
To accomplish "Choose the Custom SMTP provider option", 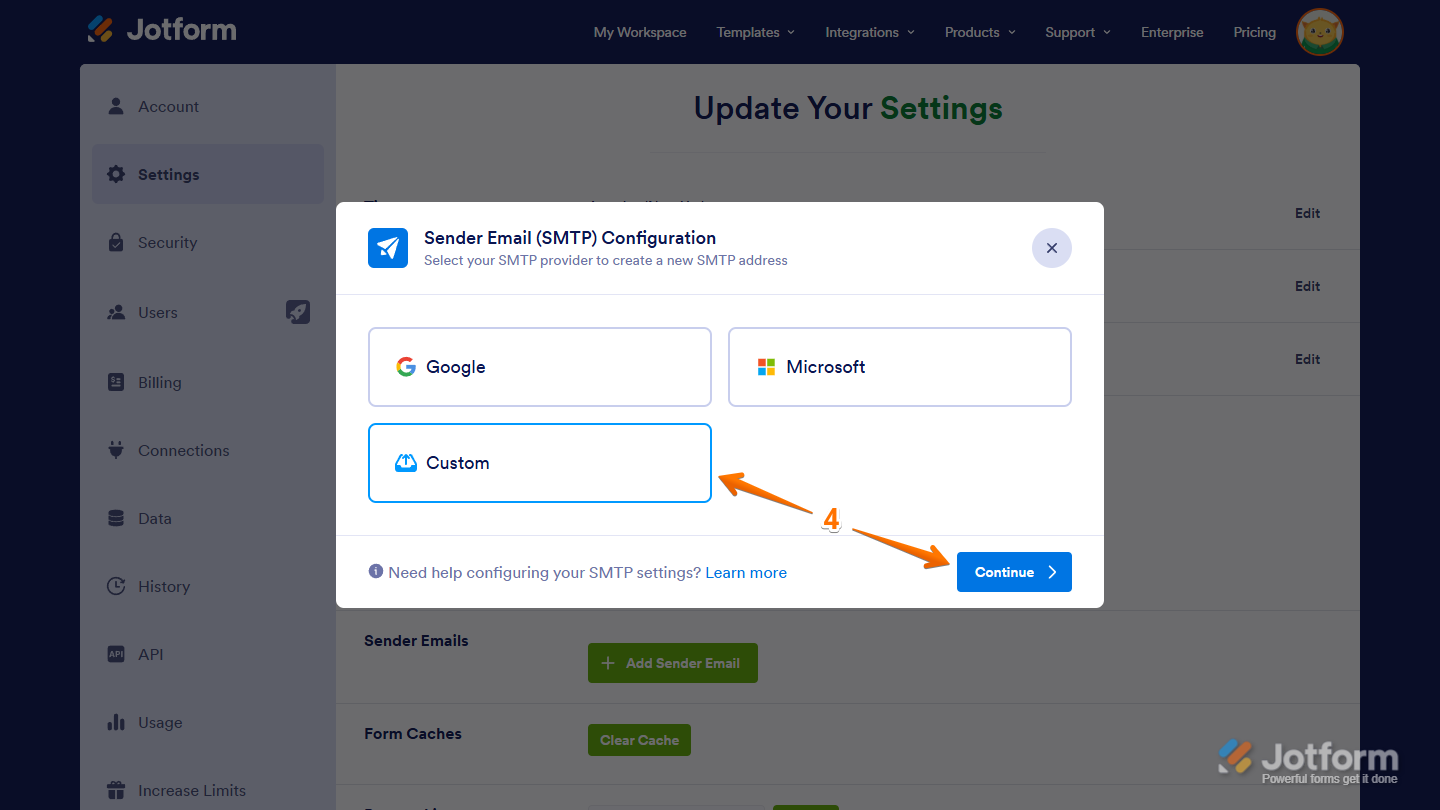I will pos(540,463).
